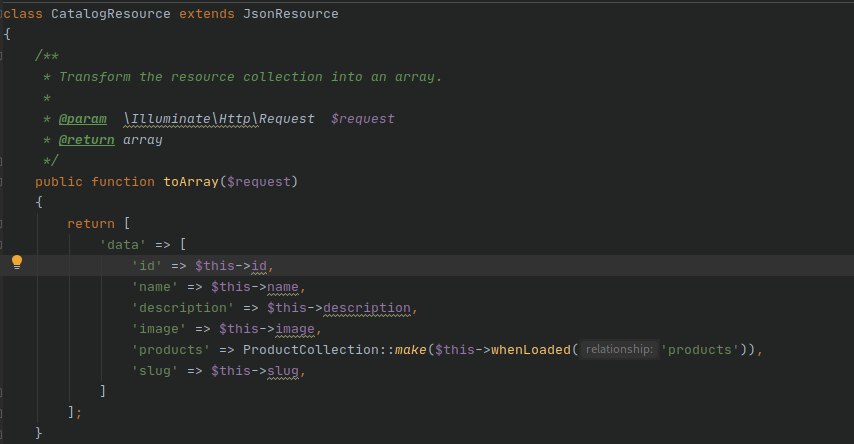Click the underlined name property after $this
The height and width of the screenshot is (444, 854).
[283, 287]
